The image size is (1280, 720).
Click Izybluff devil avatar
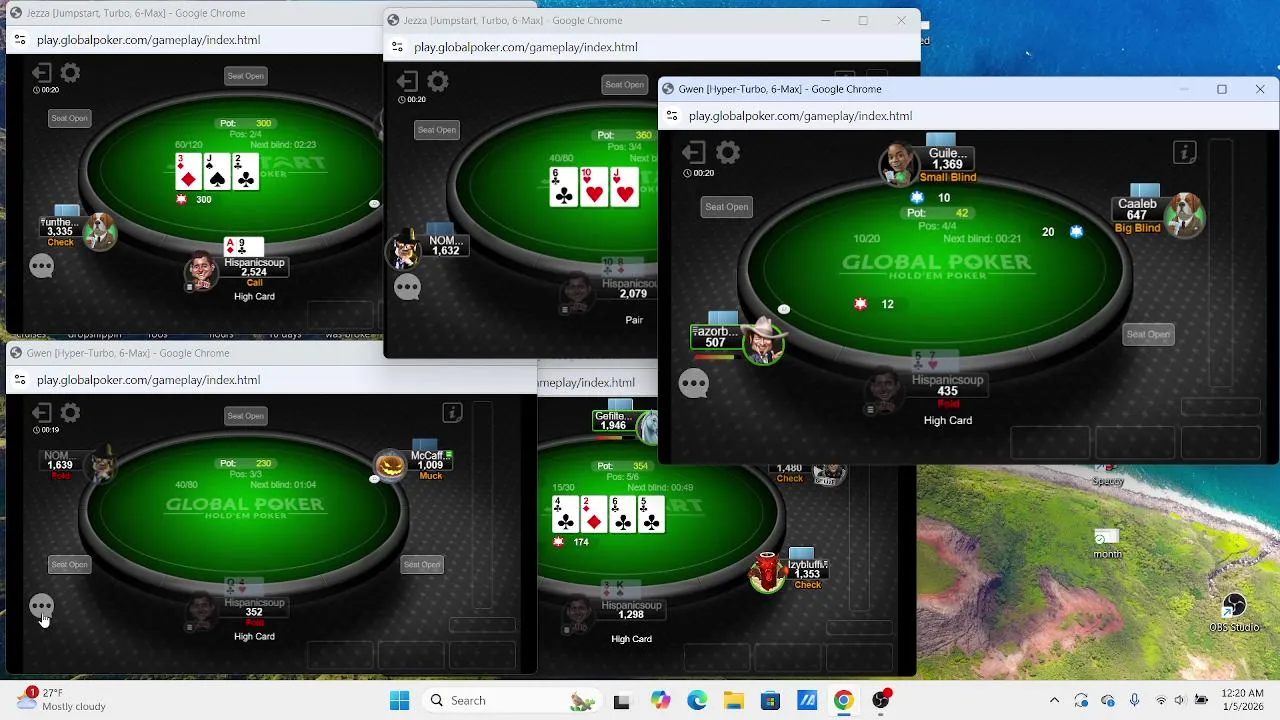point(767,572)
